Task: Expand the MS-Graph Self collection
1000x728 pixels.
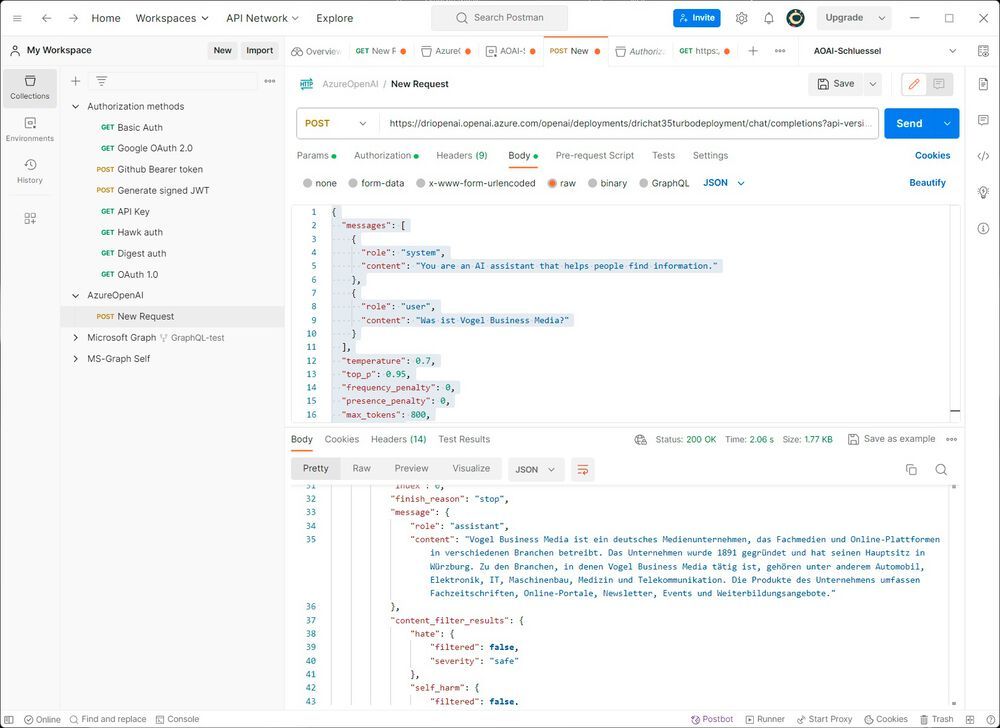Action: (75, 359)
